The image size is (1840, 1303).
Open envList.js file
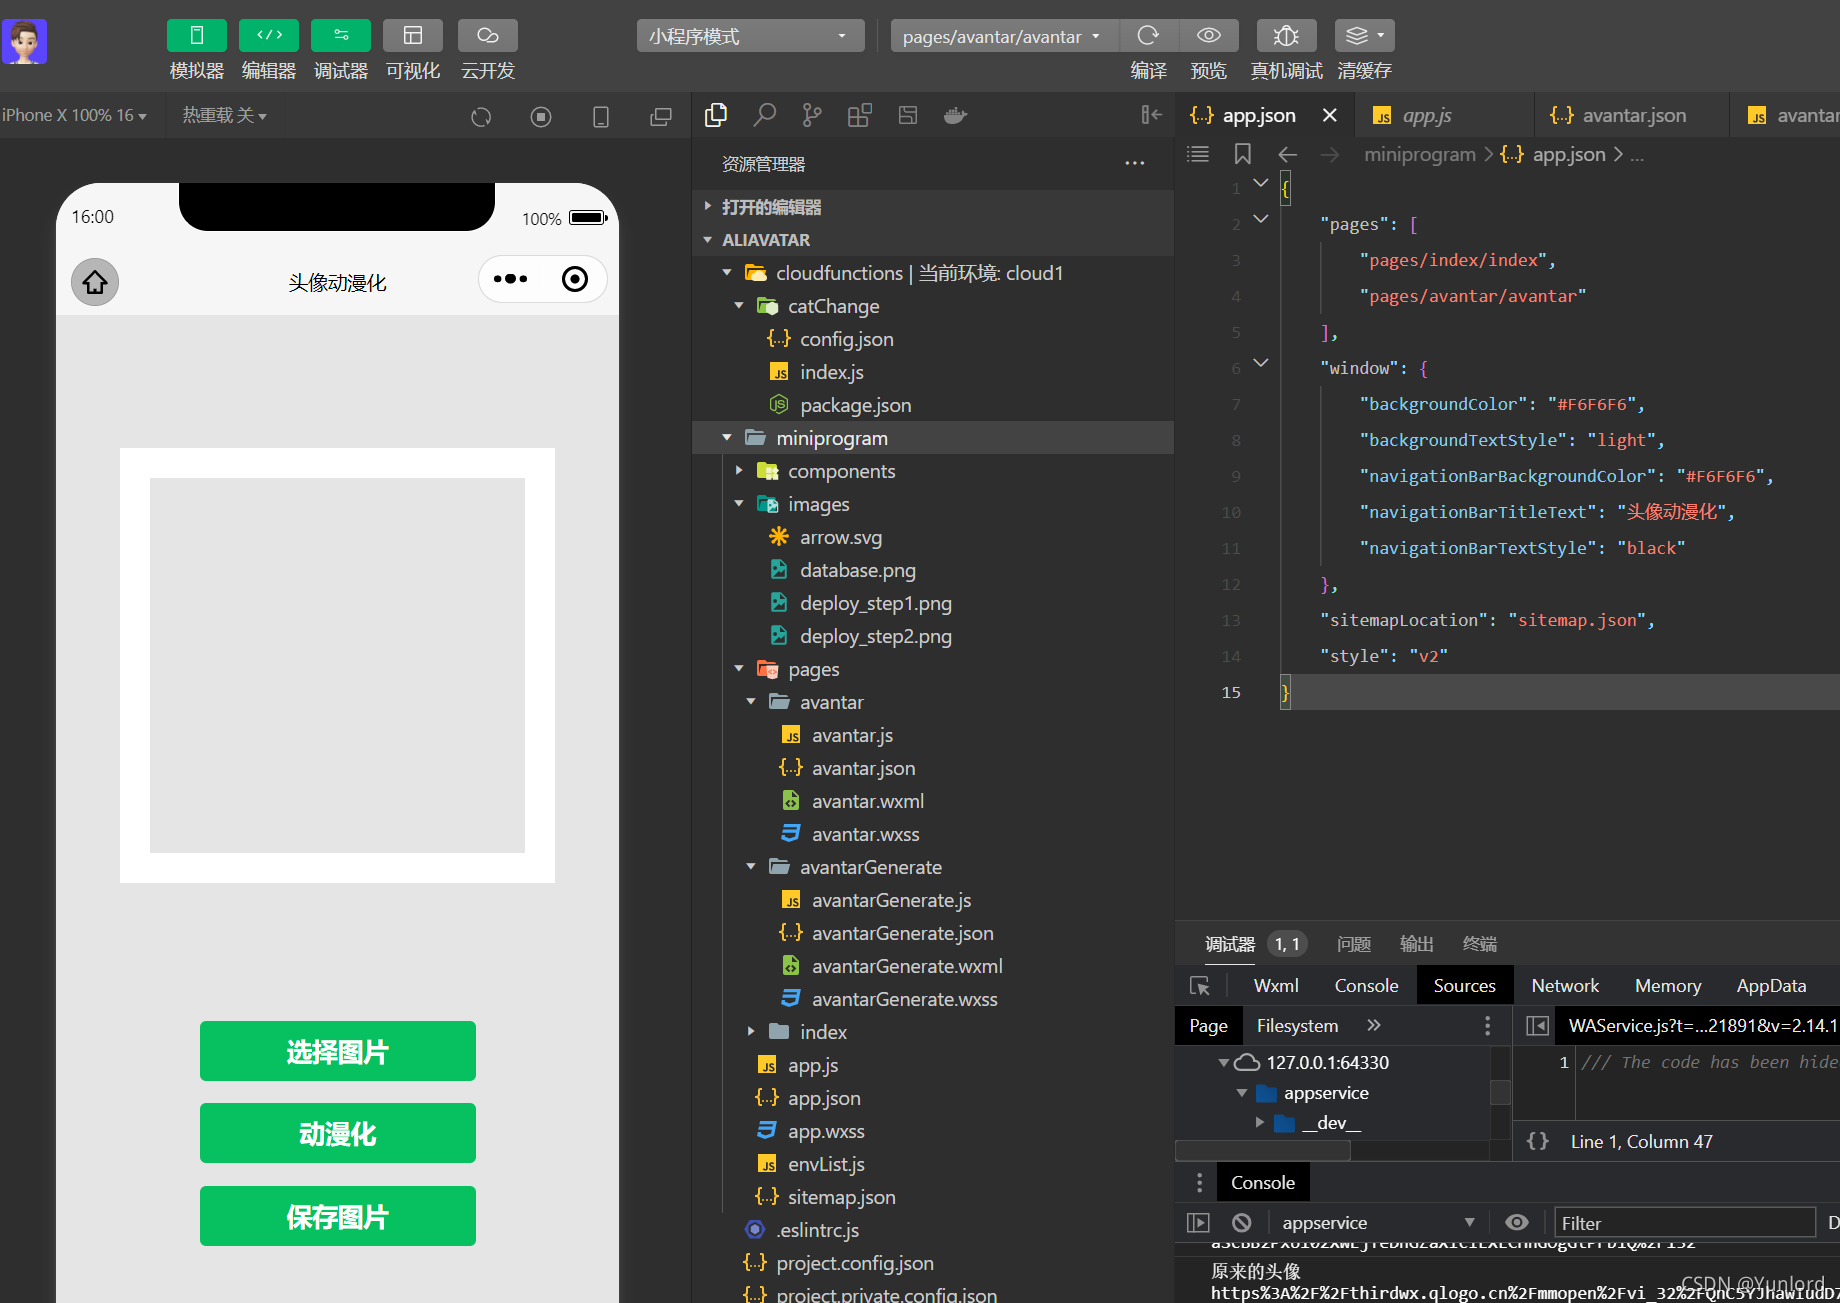click(x=826, y=1164)
